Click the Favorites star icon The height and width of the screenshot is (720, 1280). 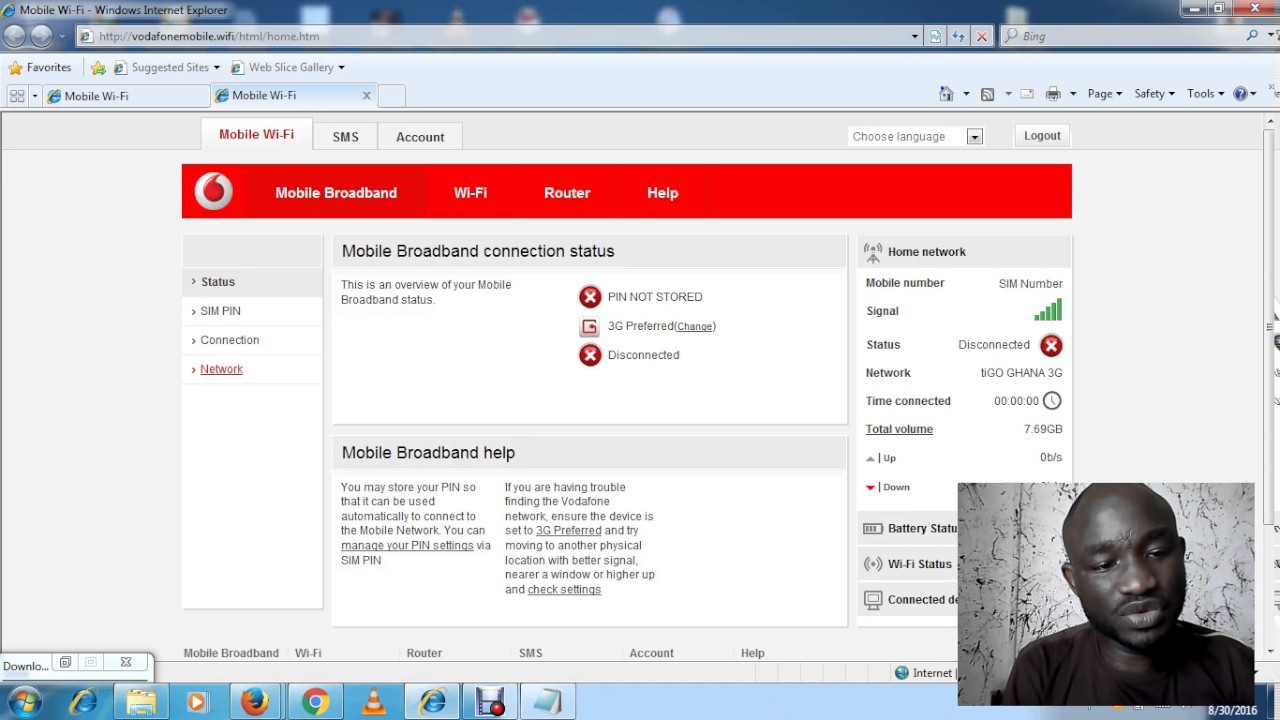pyautogui.click(x=15, y=67)
